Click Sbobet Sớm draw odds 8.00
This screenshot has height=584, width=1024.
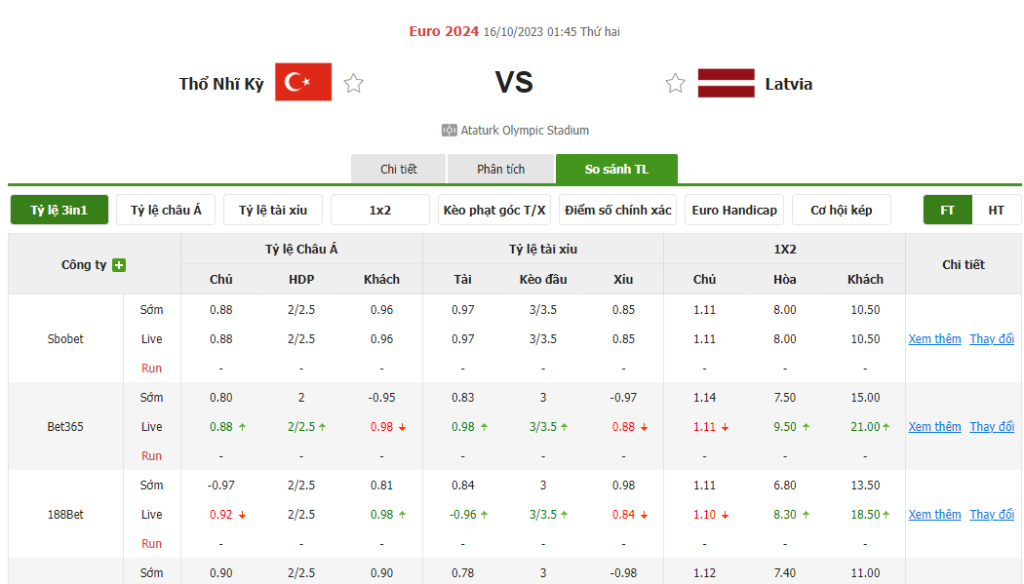coord(784,310)
